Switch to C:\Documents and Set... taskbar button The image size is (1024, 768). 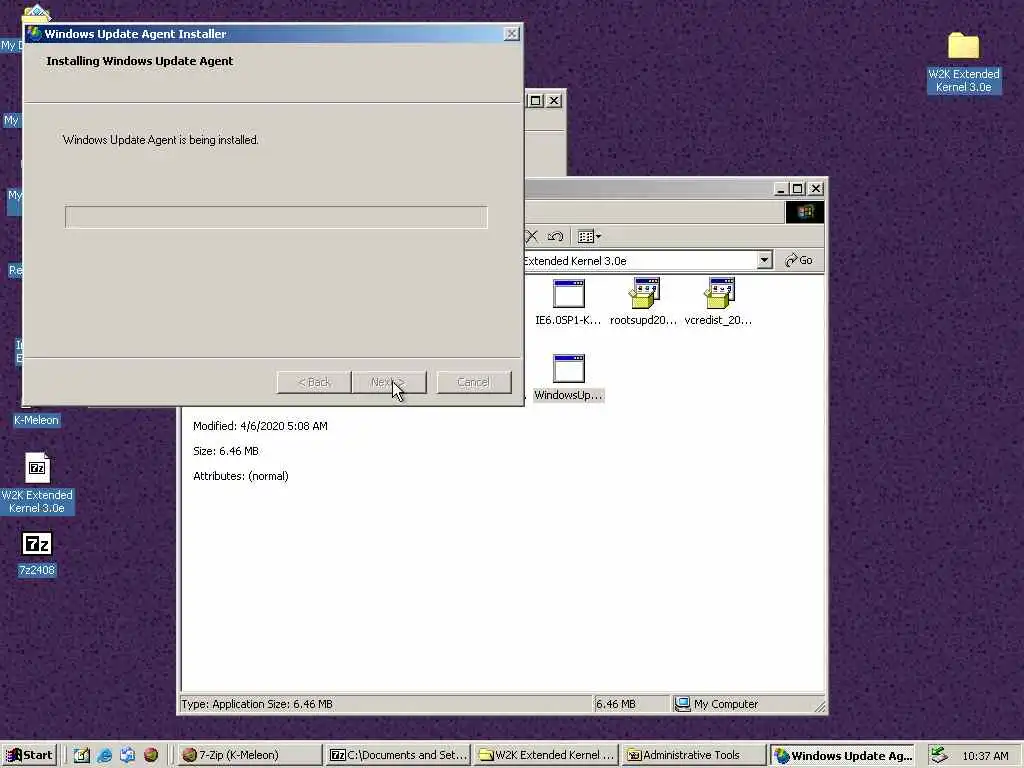point(398,755)
